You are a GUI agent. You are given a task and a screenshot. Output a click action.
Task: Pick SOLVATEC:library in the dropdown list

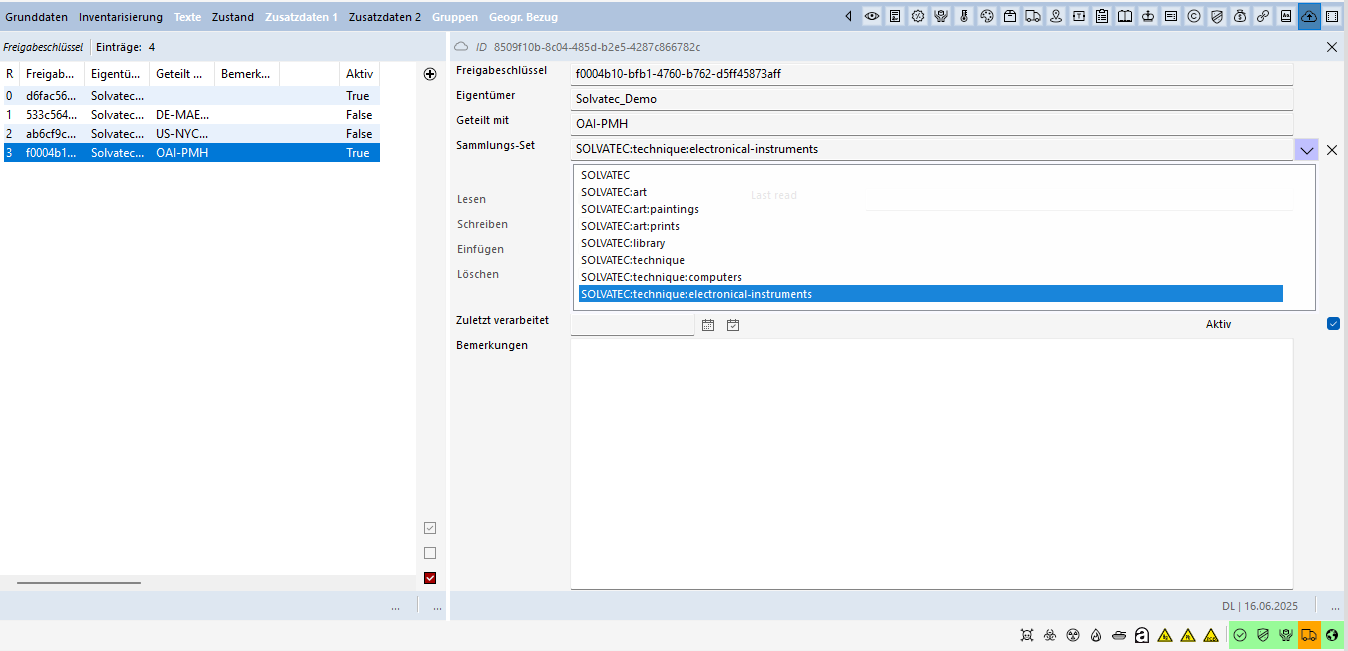[x=623, y=243]
